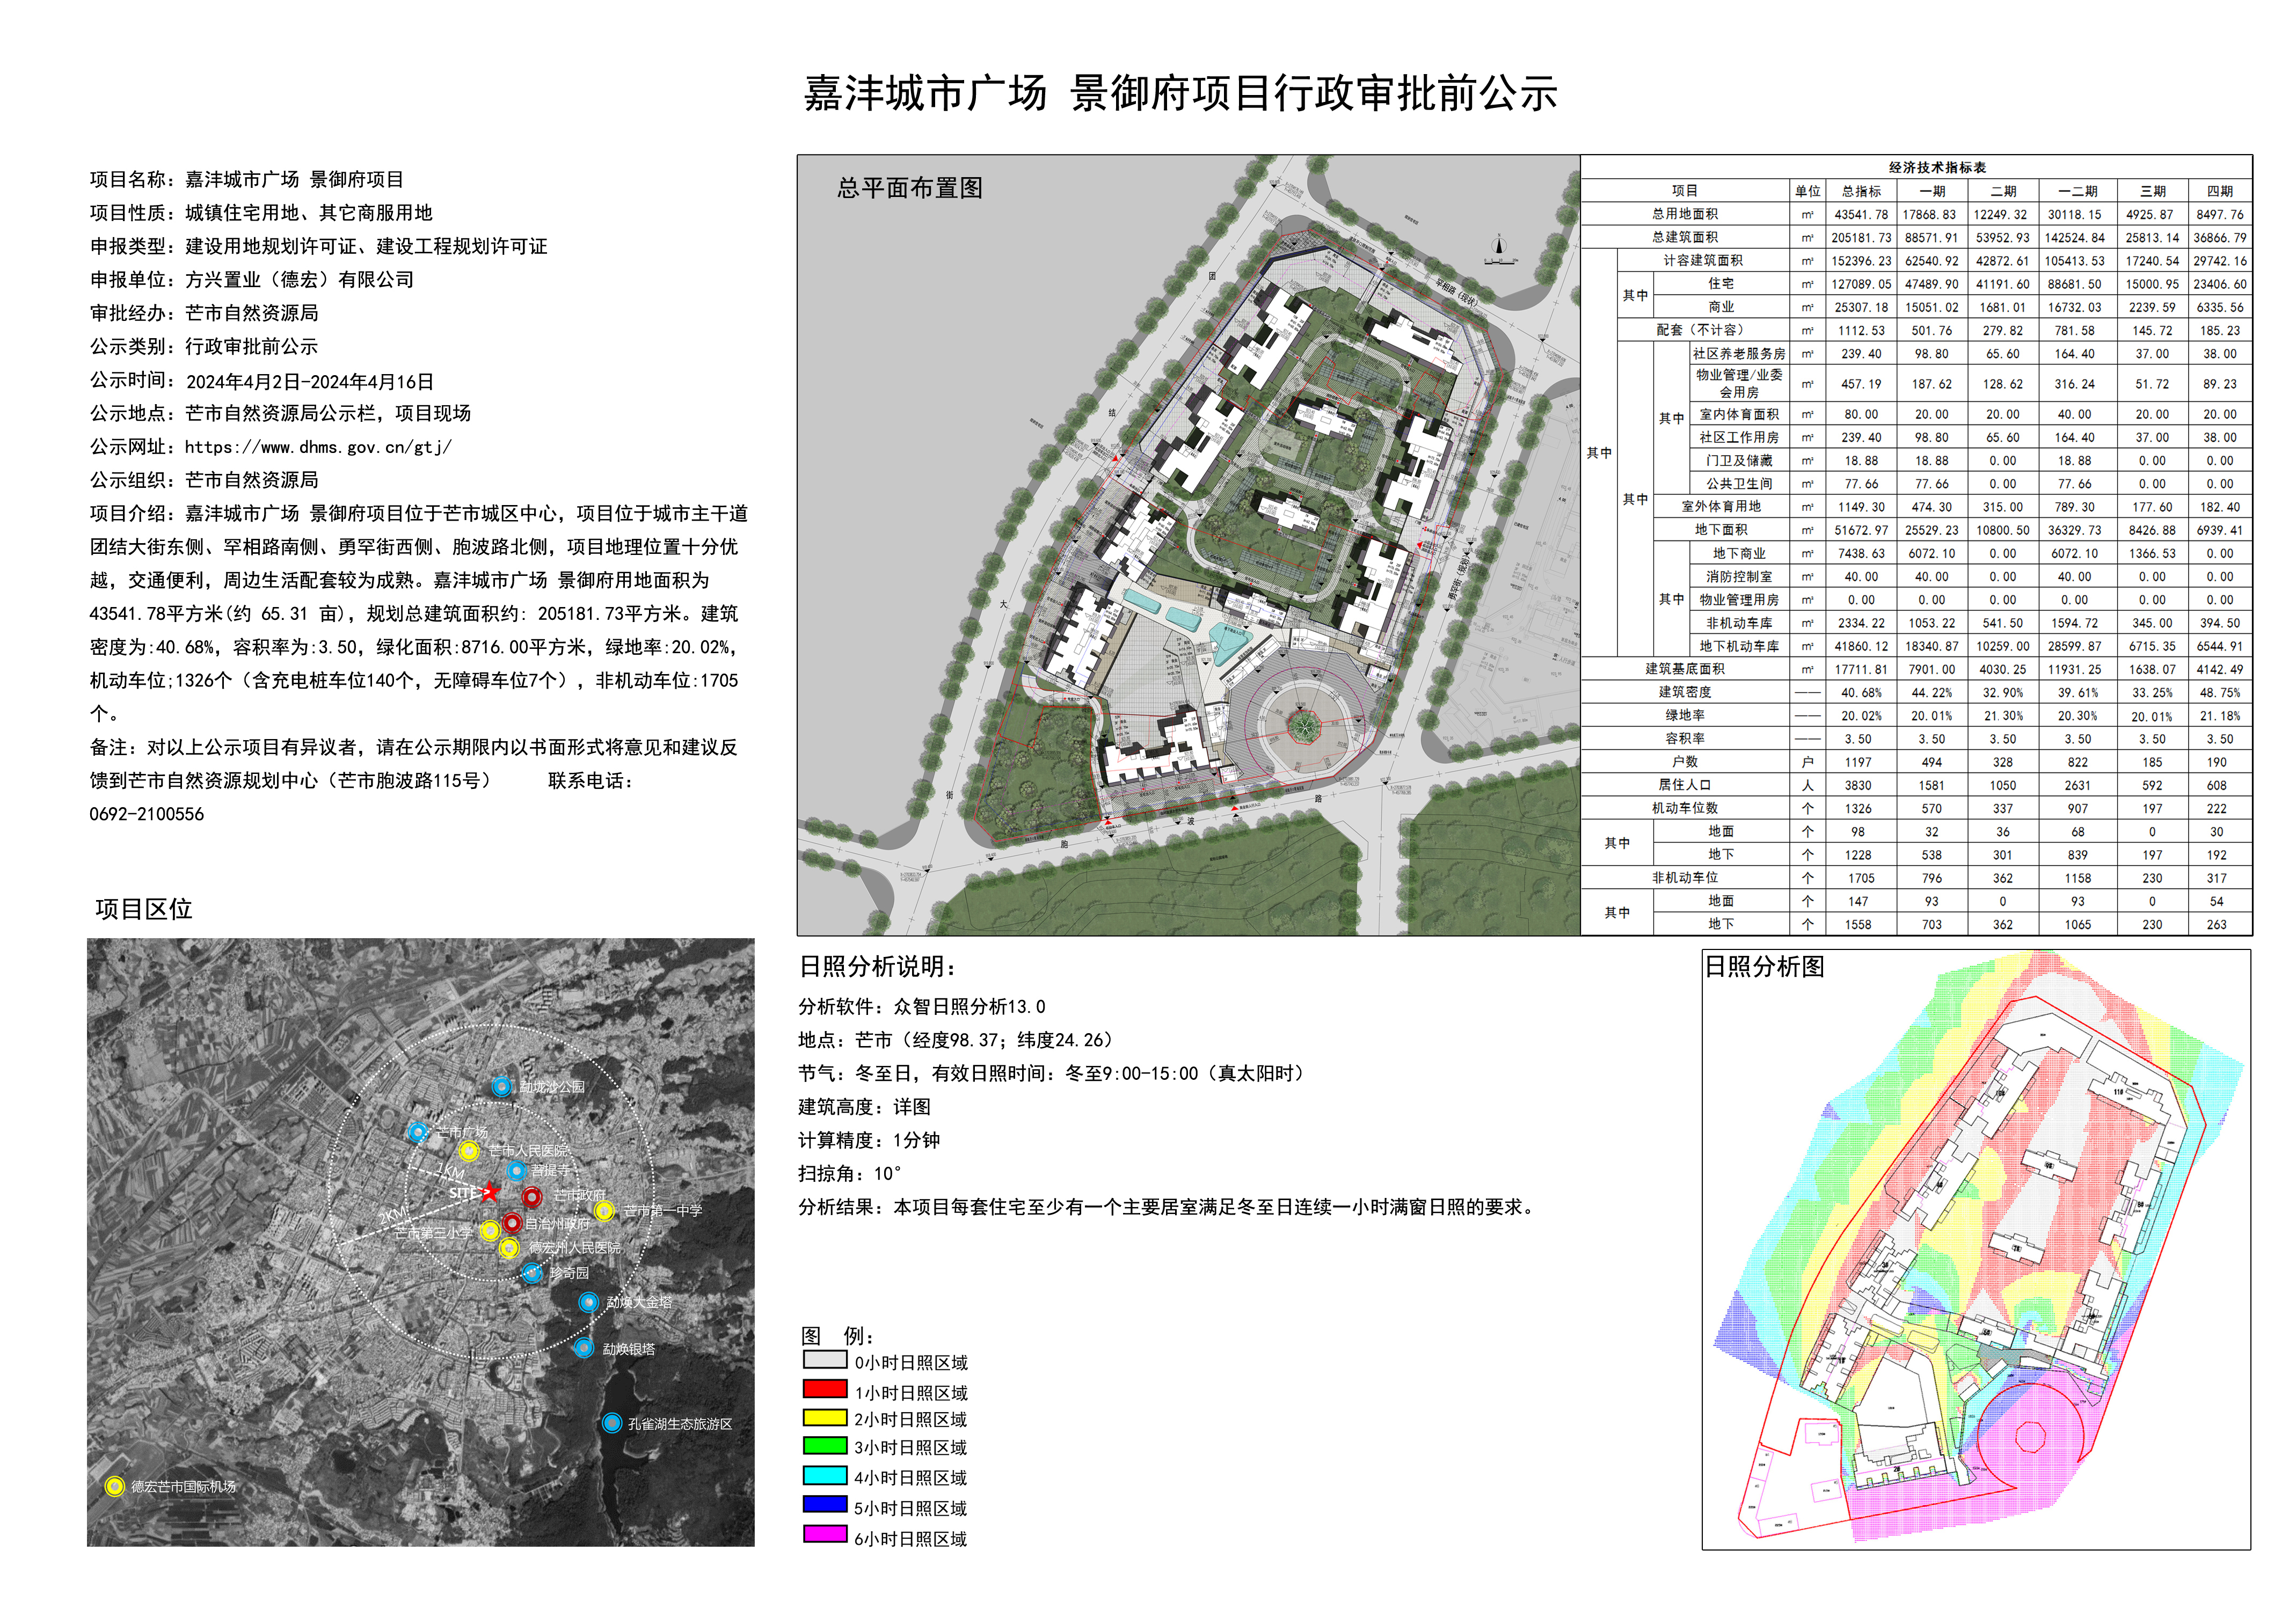
Task: Select the 芒市人民医院 yellow marker
Action: [469, 1151]
